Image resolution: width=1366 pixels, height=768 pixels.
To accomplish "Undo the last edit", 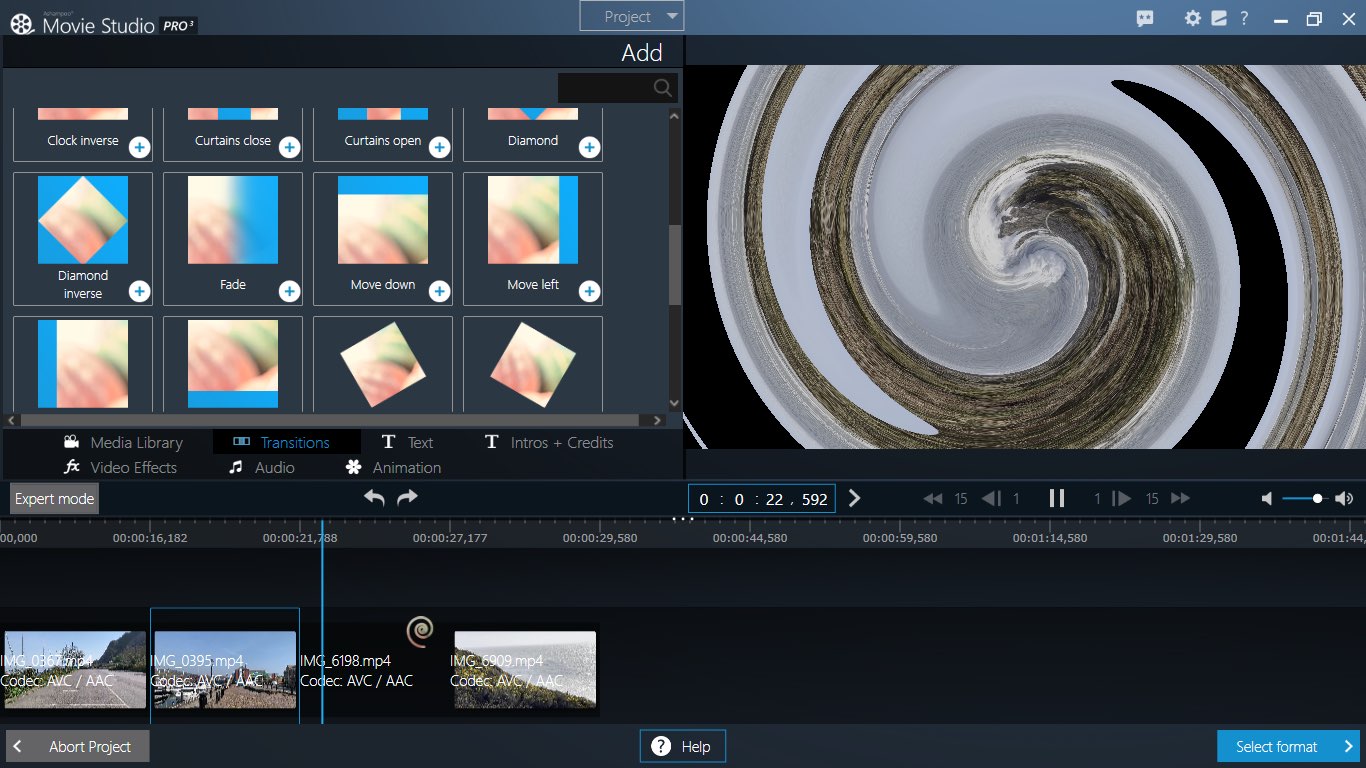I will pyautogui.click(x=374, y=497).
